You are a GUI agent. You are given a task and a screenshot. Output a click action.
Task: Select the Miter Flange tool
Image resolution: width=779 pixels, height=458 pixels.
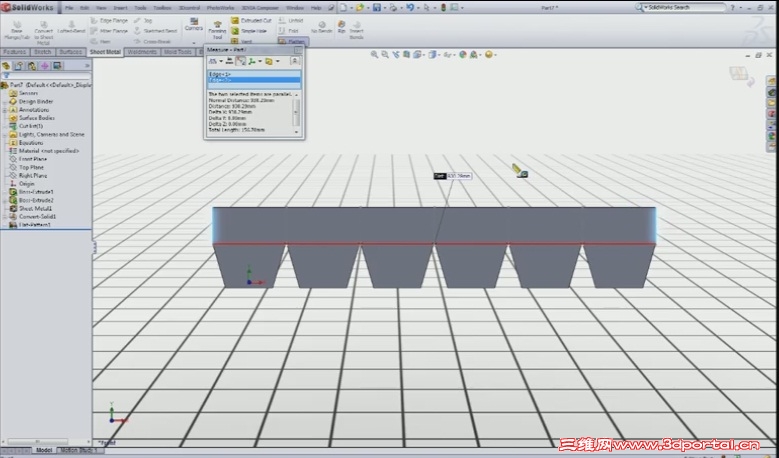coord(109,31)
